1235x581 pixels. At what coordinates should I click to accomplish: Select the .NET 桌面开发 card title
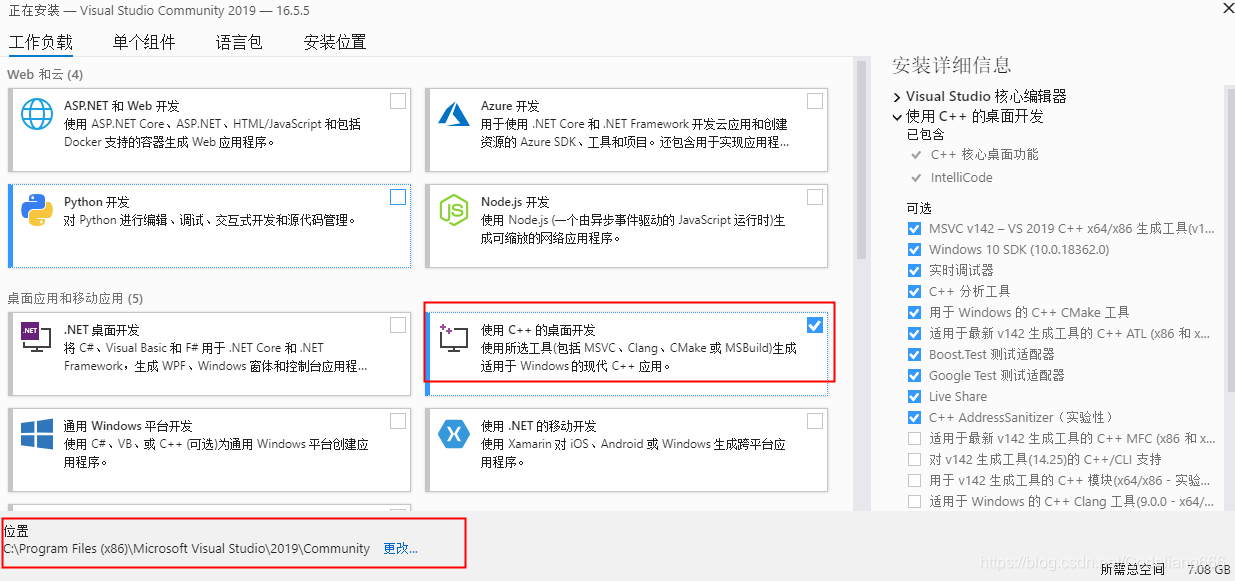pyautogui.click(x=101, y=329)
